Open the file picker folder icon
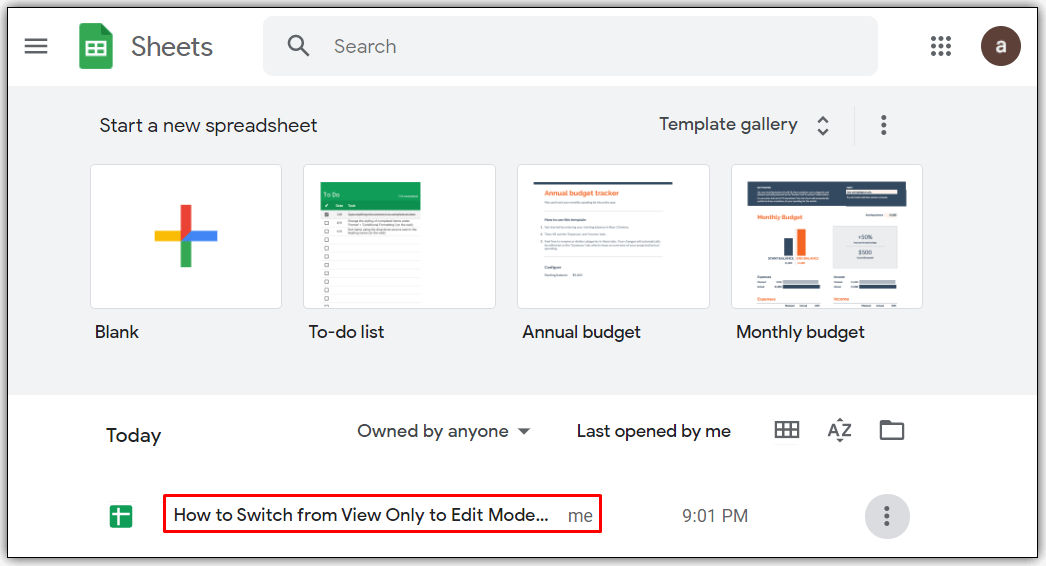Image resolution: width=1046 pixels, height=566 pixels. coord(891,430)
